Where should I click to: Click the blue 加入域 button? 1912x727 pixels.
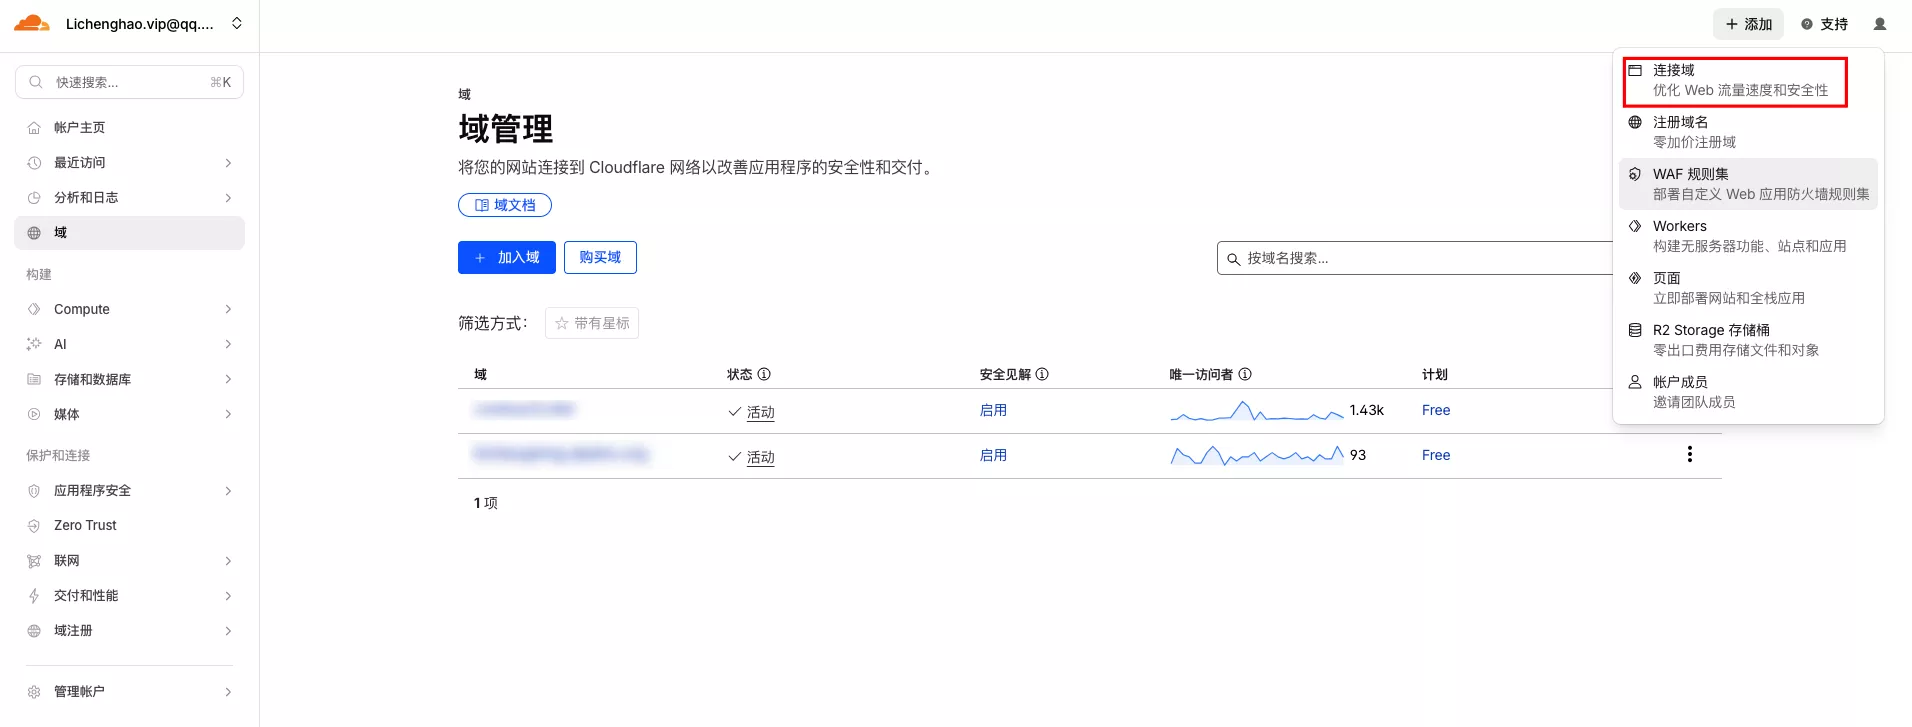(507, 257)
